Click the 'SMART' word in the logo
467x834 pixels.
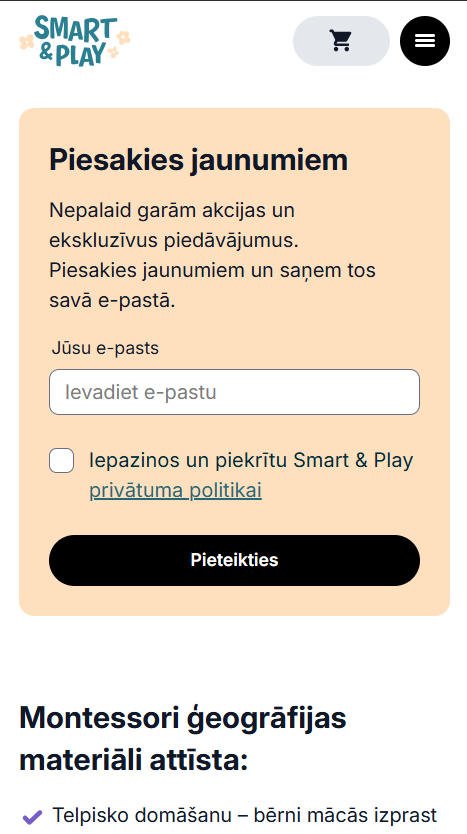[76, 31]
